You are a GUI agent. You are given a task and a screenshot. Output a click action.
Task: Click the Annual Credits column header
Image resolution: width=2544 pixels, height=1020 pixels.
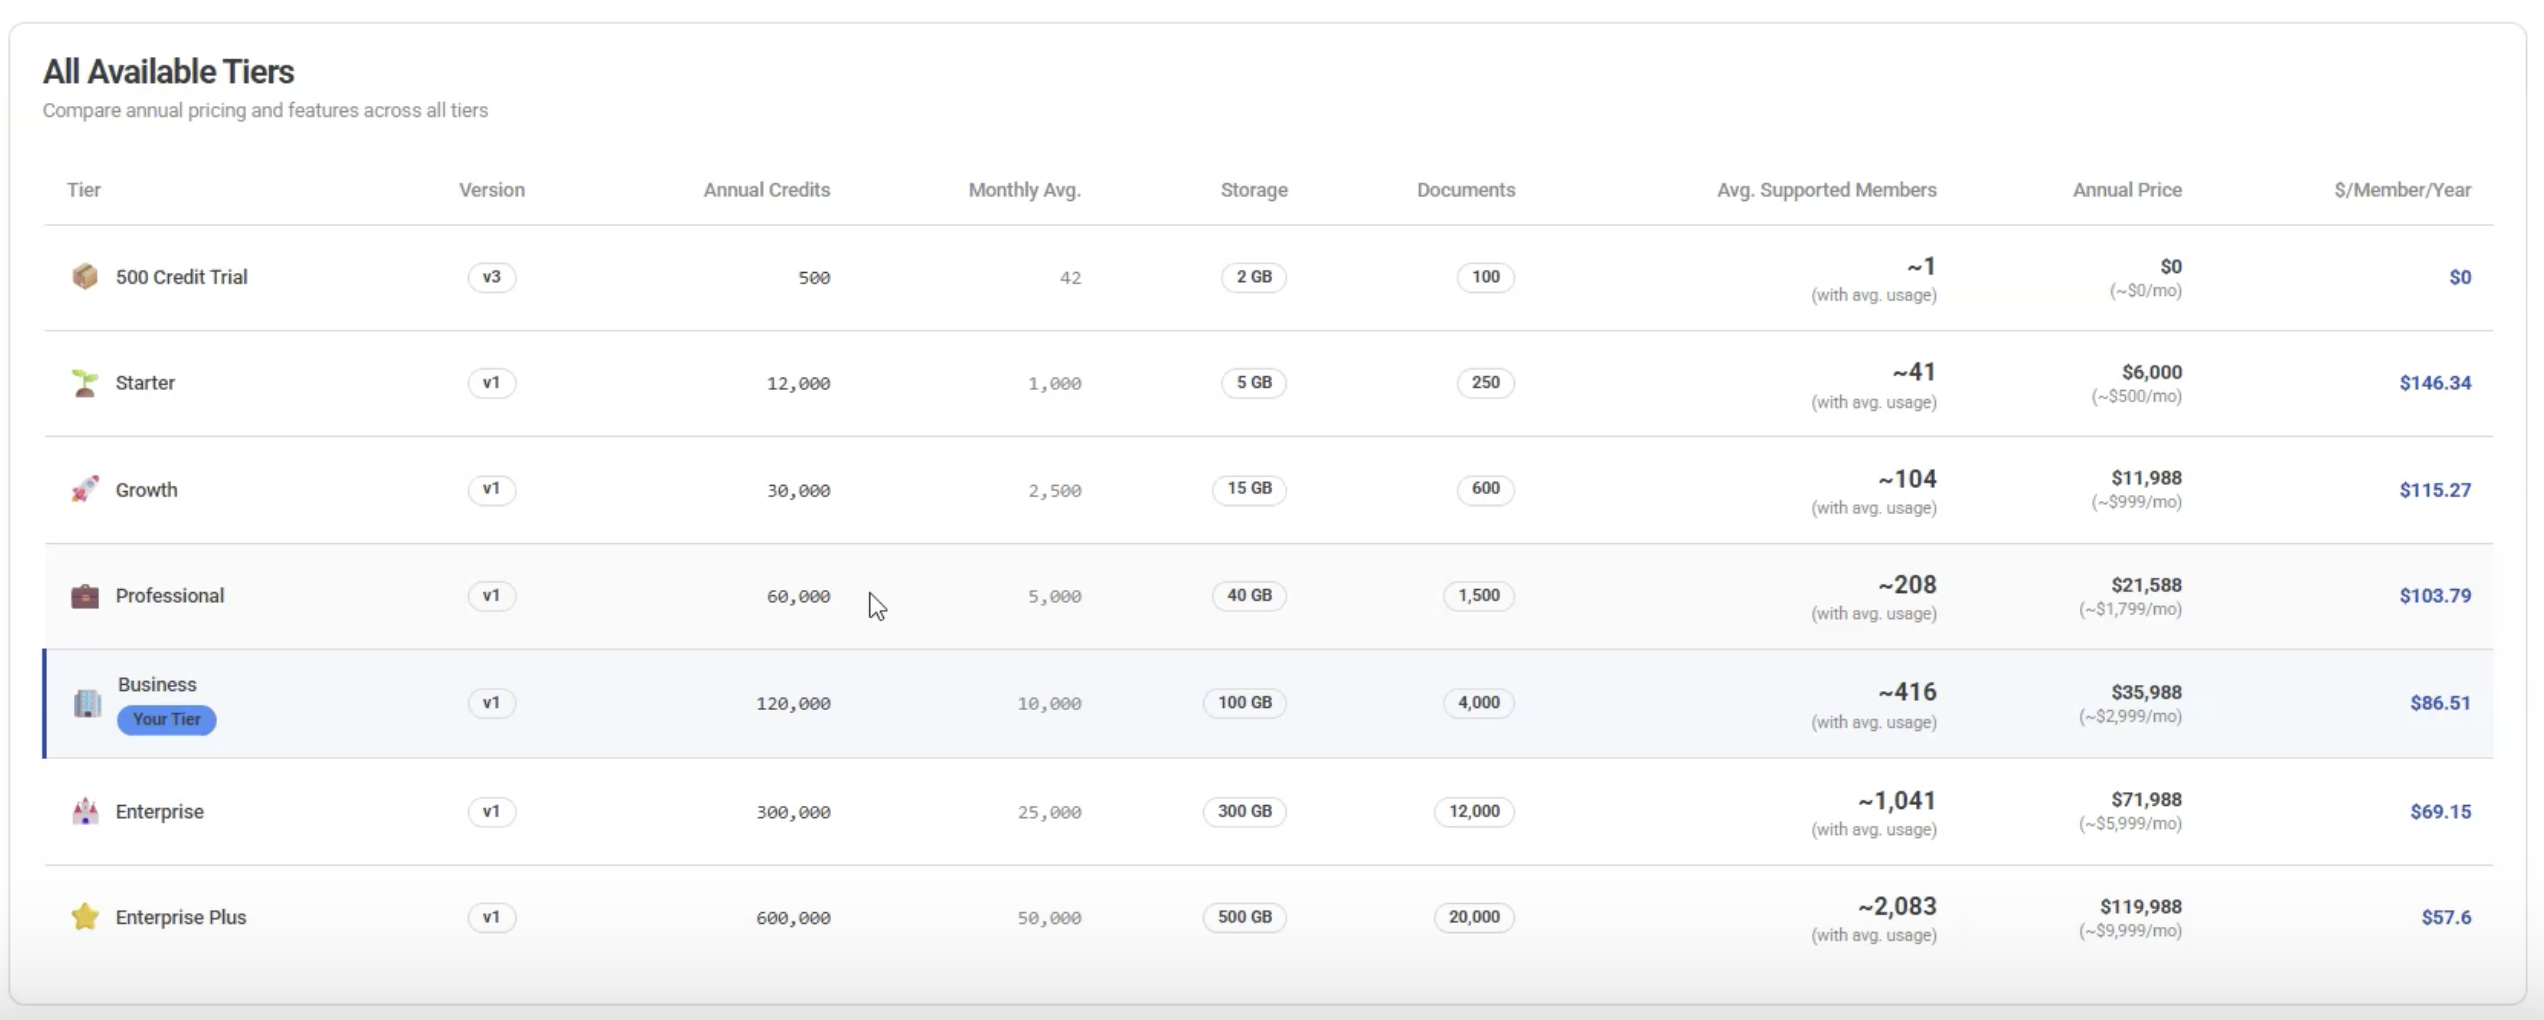[766, 190]
